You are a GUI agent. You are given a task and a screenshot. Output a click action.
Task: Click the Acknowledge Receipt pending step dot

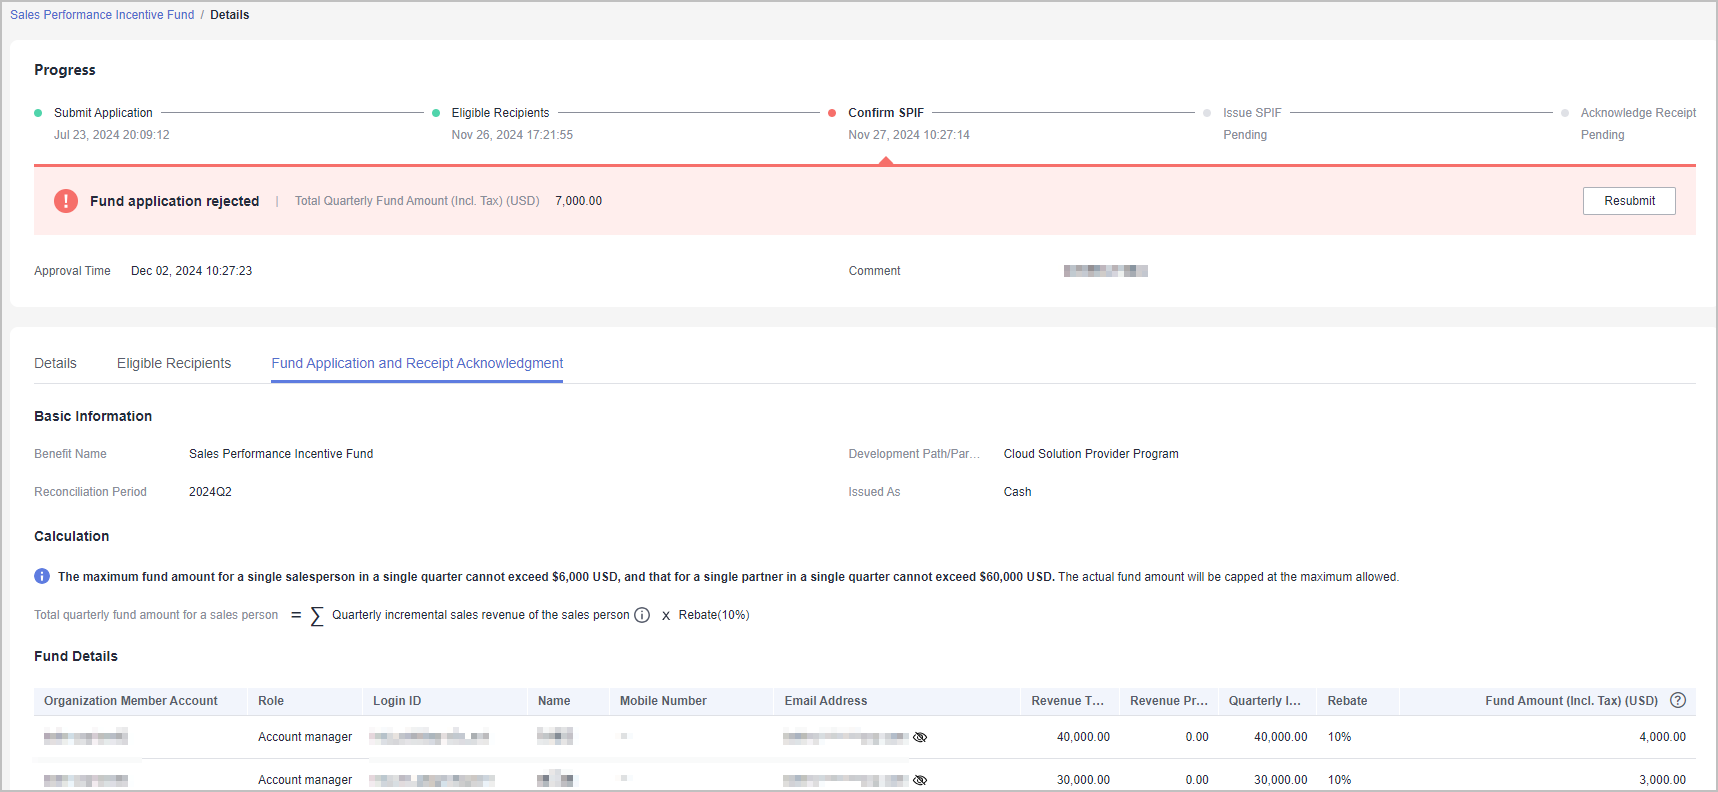tap(1565, 113)
